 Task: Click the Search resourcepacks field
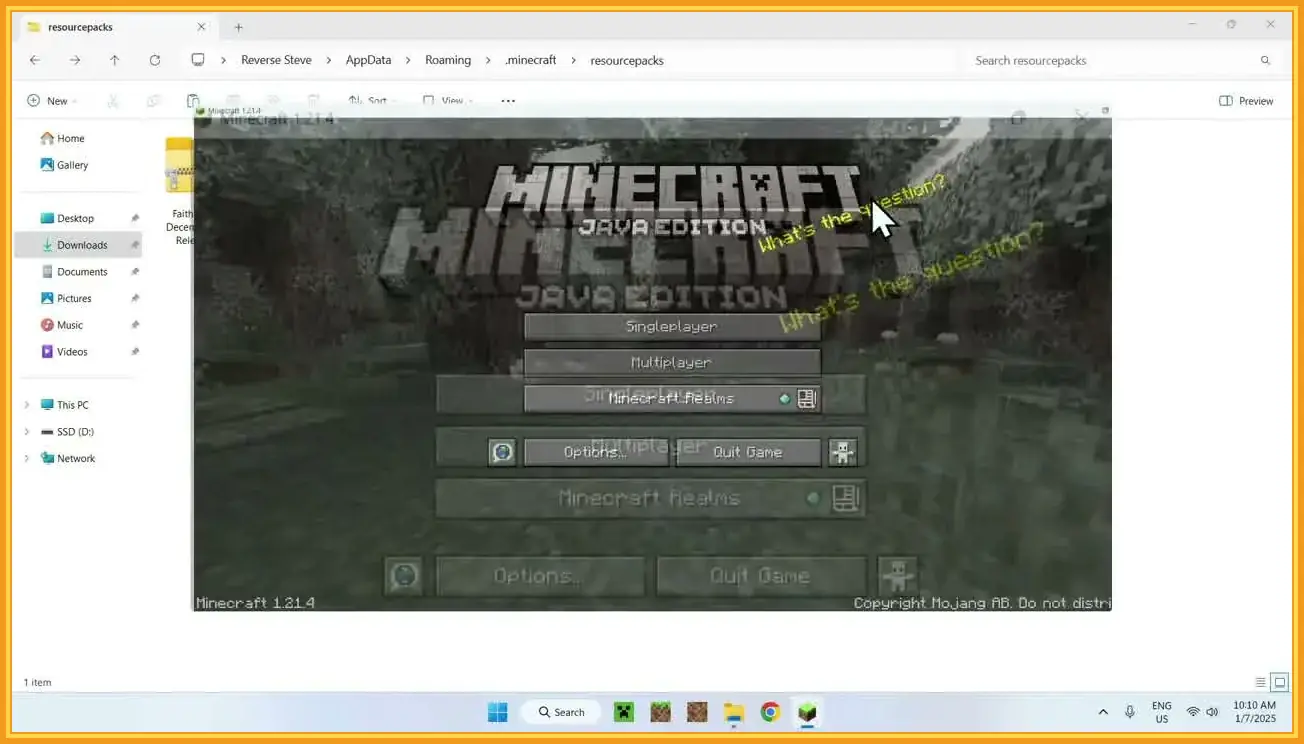pyautogui.click(x=1122, y=60)
